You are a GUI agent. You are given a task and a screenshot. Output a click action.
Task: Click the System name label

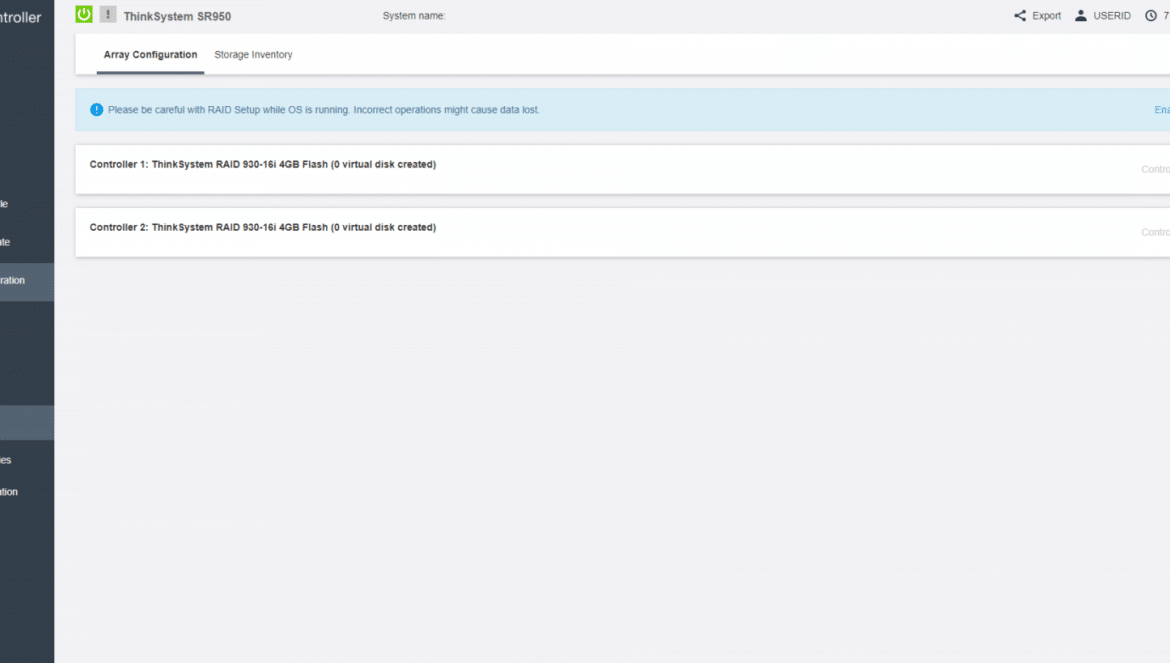pos(414,16)
